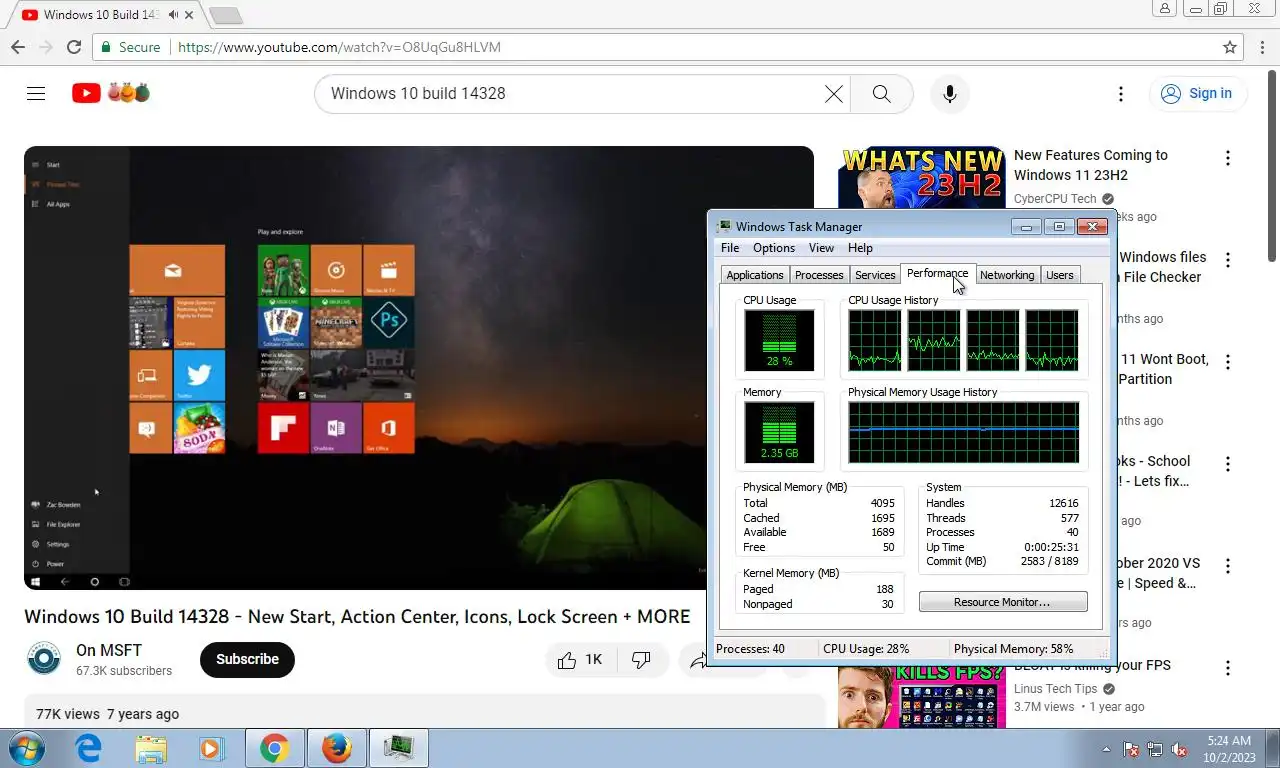Select the Performance tab

pos(937,274)
